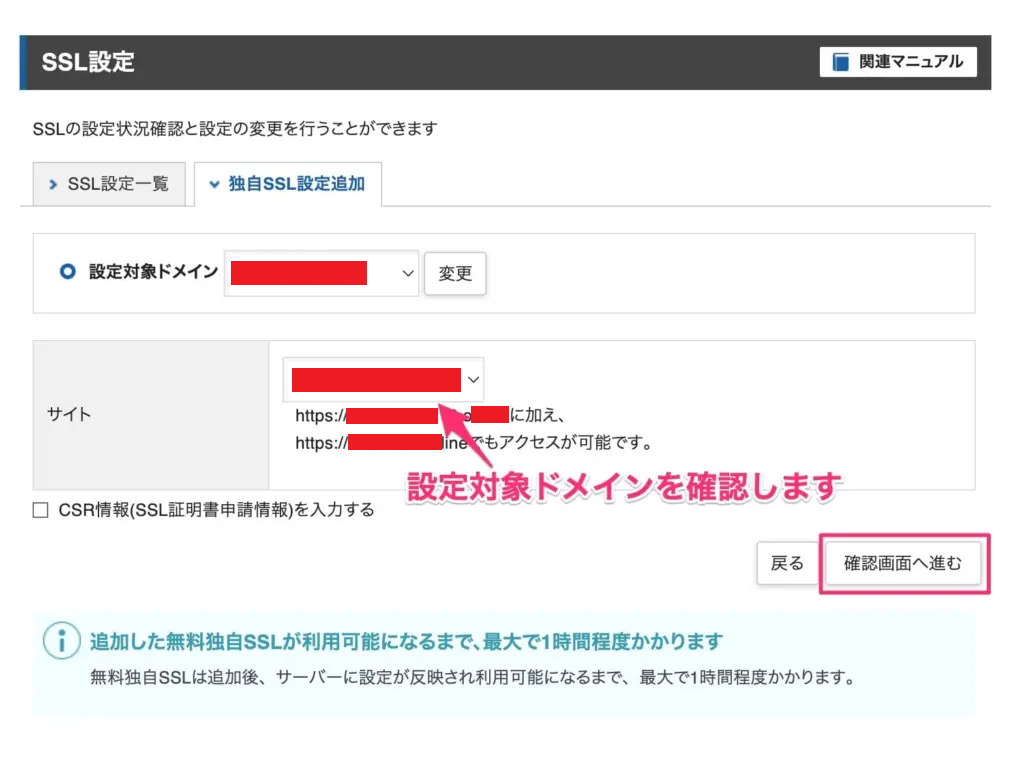Enable the CSR情報 input checkbox
1024x784 pixels.
coord(41,510)
